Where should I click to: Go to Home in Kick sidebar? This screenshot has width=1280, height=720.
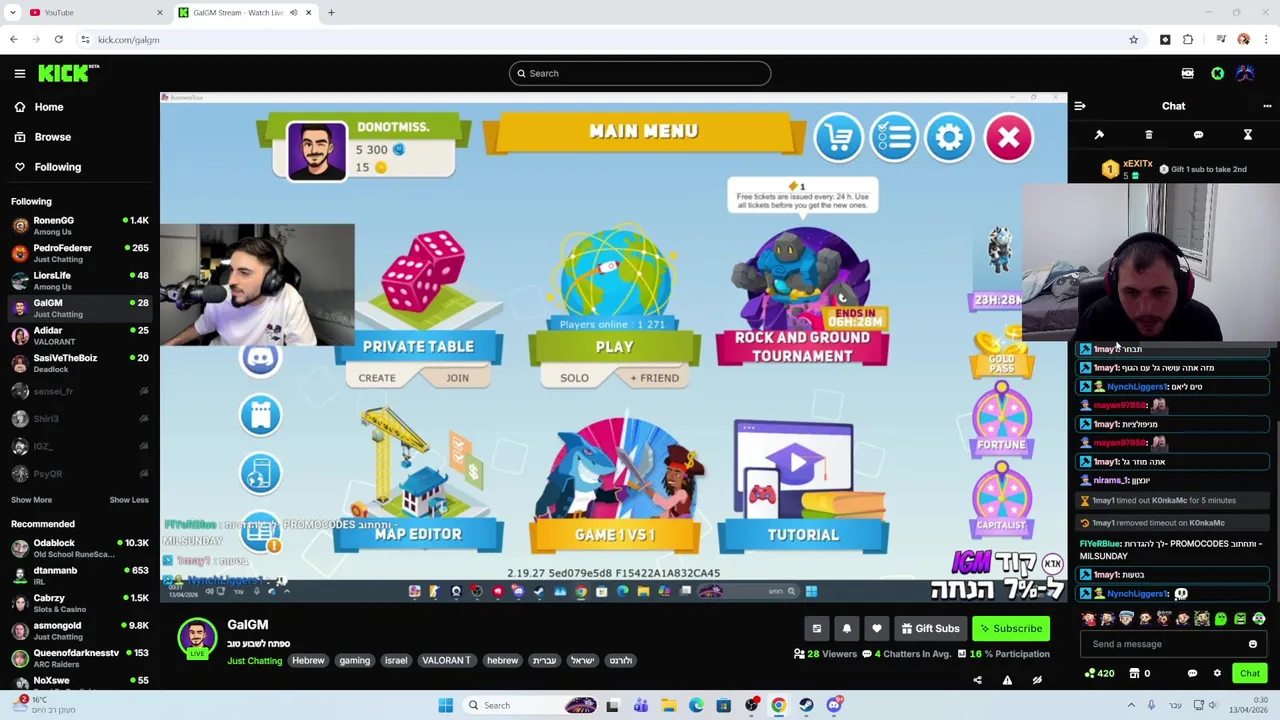tap(38, 107)
